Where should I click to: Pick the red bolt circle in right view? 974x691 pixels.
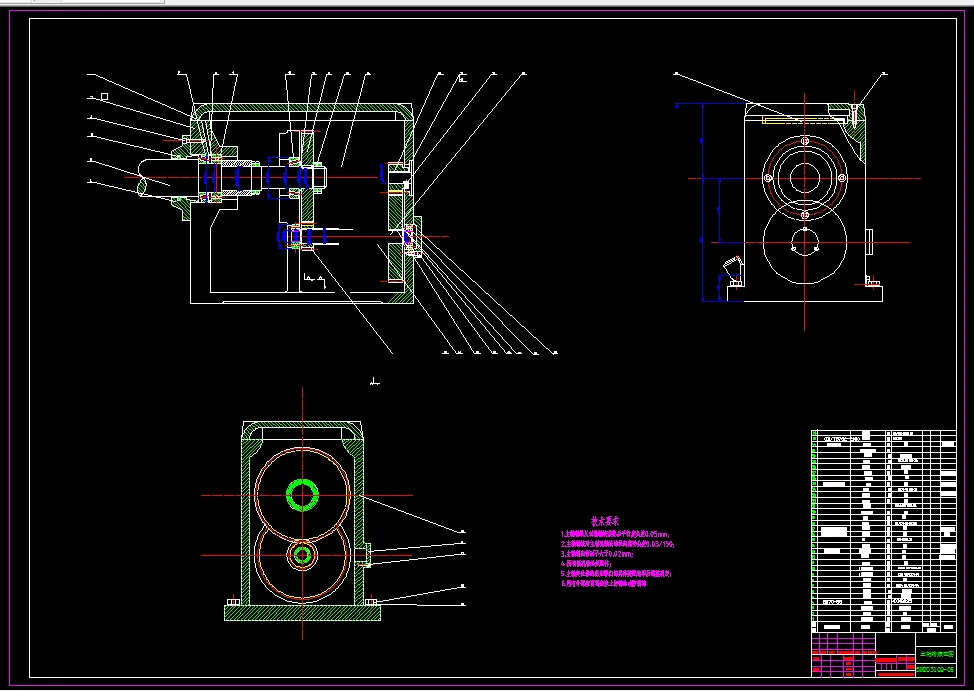pyautogui.click(x=804, y=178)
